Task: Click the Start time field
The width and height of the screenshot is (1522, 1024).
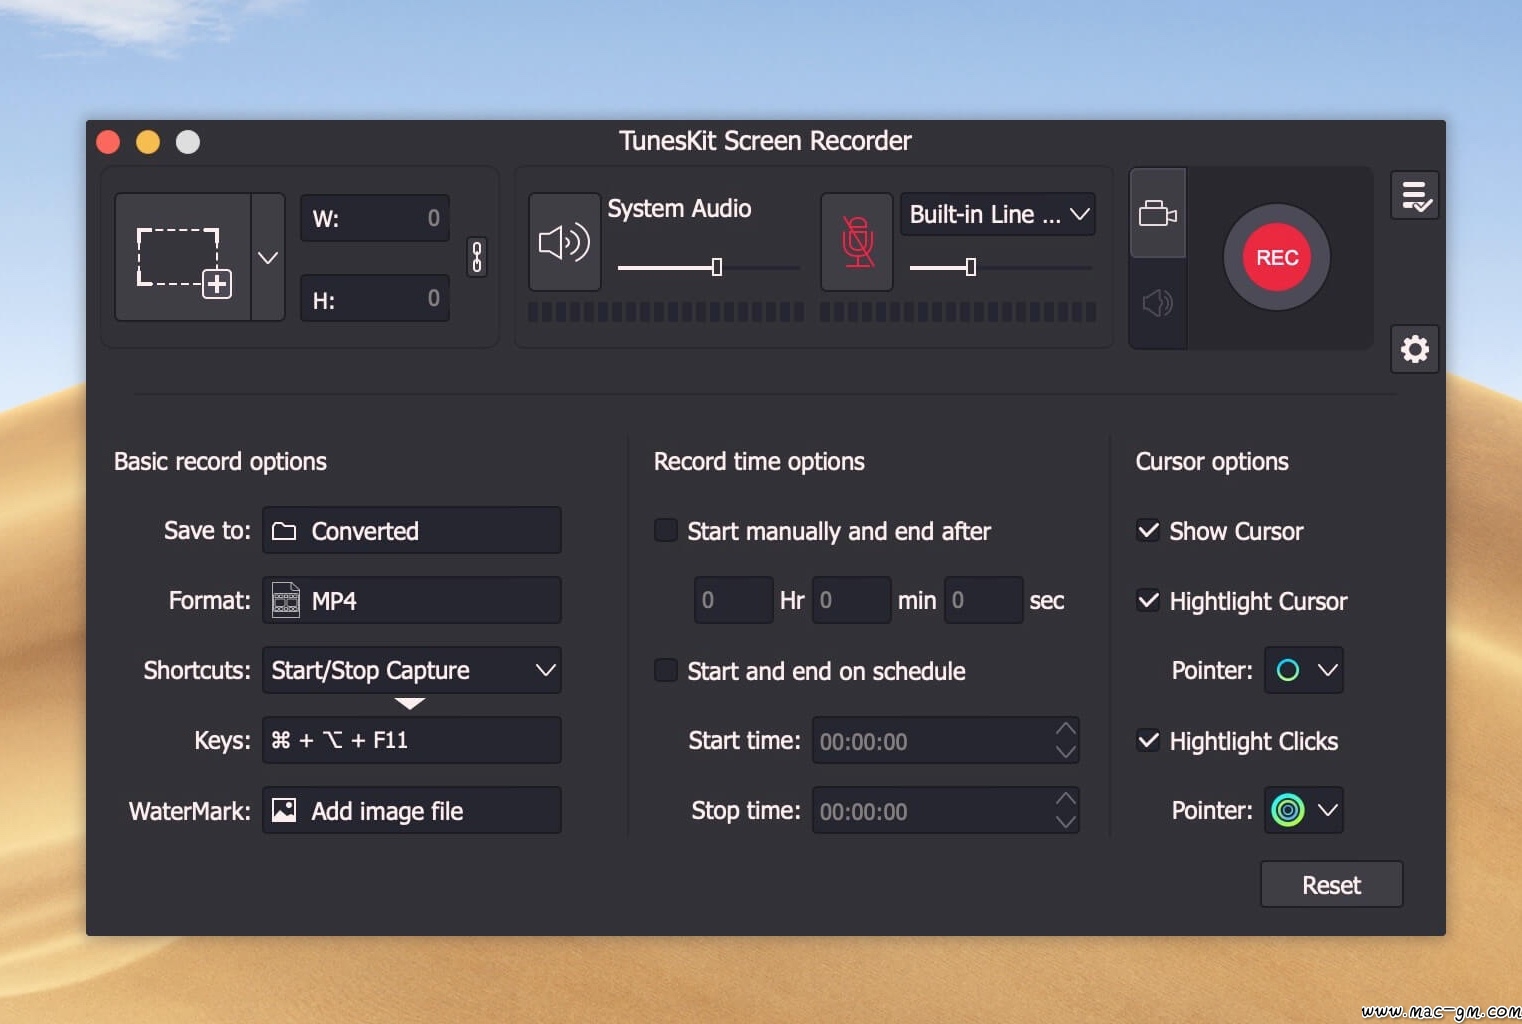Action: coord(946,740)
